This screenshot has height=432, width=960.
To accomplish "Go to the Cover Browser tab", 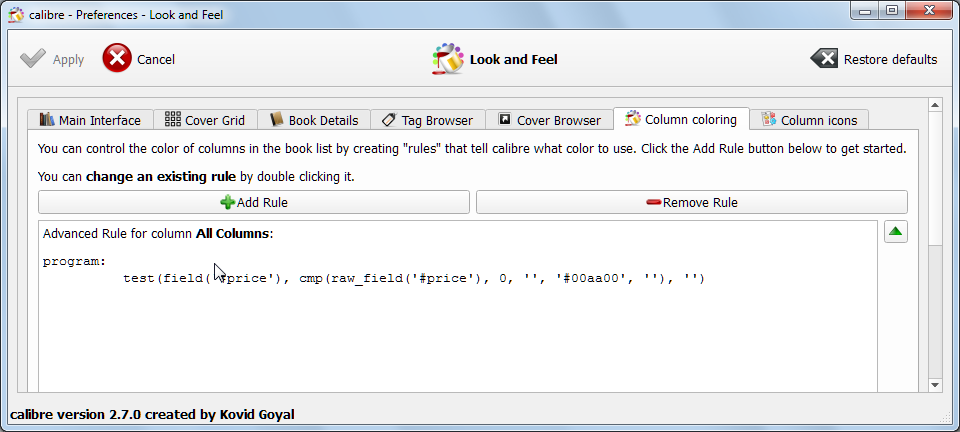I will [550, 120].
